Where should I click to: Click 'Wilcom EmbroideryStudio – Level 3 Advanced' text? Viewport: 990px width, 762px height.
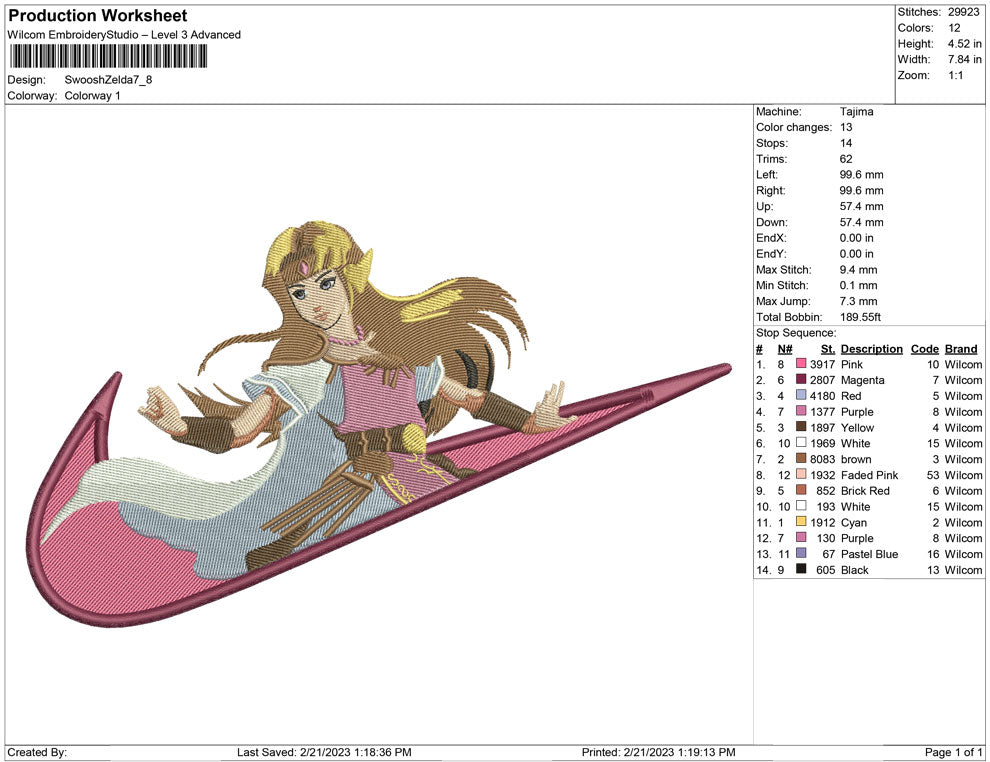(124, 35)
